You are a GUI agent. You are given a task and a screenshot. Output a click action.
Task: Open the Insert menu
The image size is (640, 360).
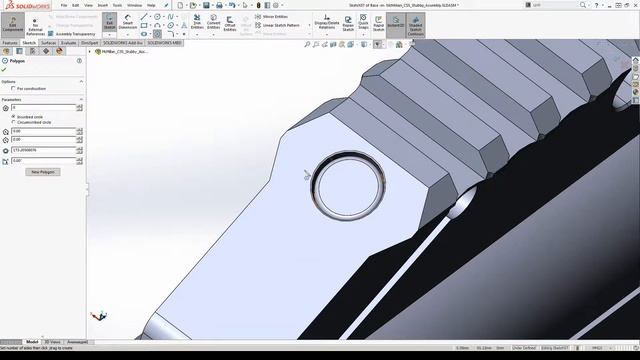(x=102, y=5)
